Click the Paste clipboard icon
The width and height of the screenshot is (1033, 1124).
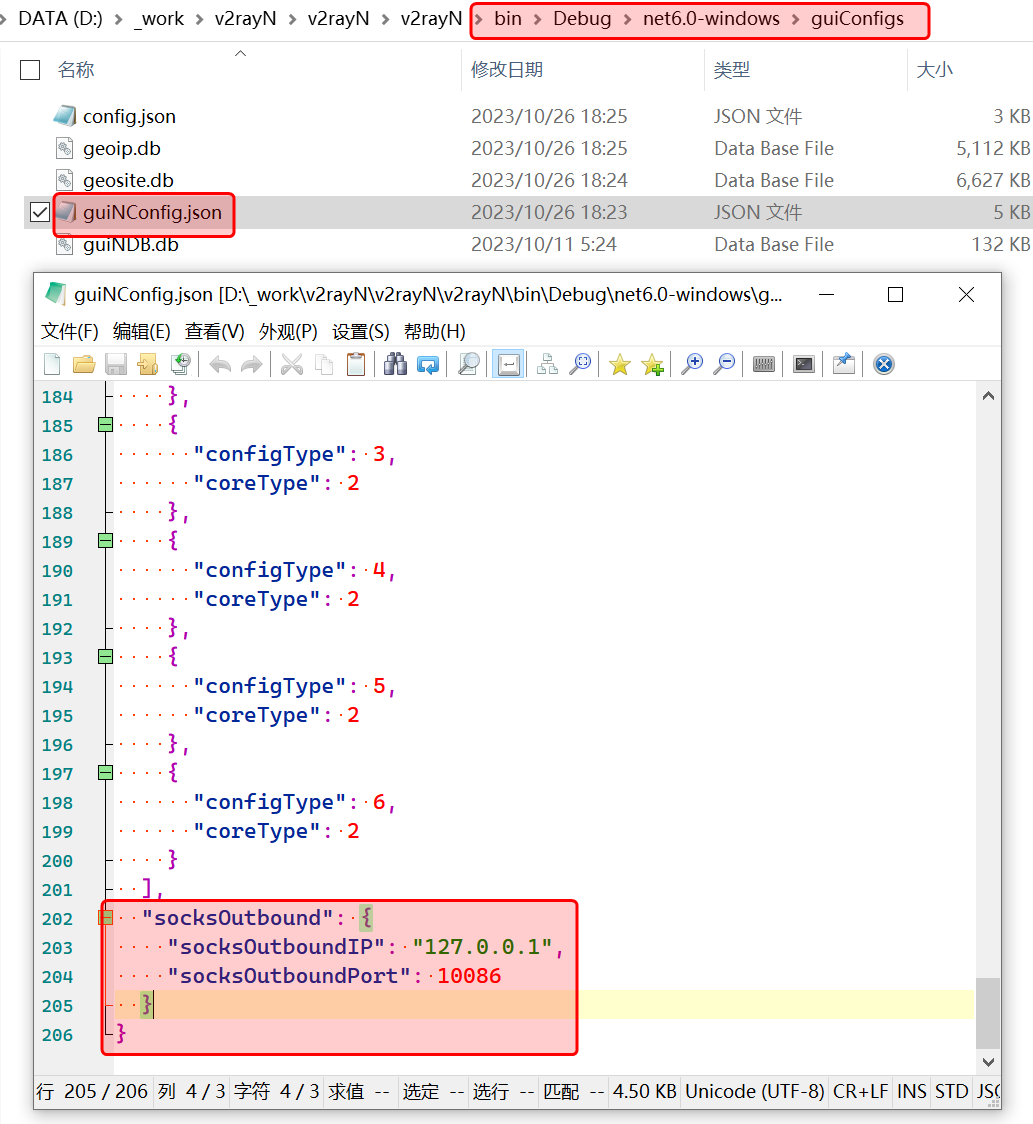(x=356, y=365)
